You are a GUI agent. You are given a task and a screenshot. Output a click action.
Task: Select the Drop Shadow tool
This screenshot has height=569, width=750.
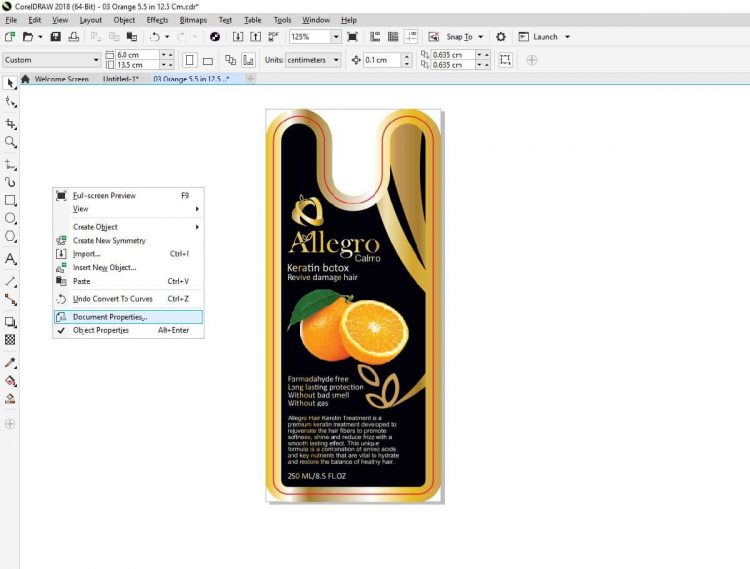(x=10, y=322)
